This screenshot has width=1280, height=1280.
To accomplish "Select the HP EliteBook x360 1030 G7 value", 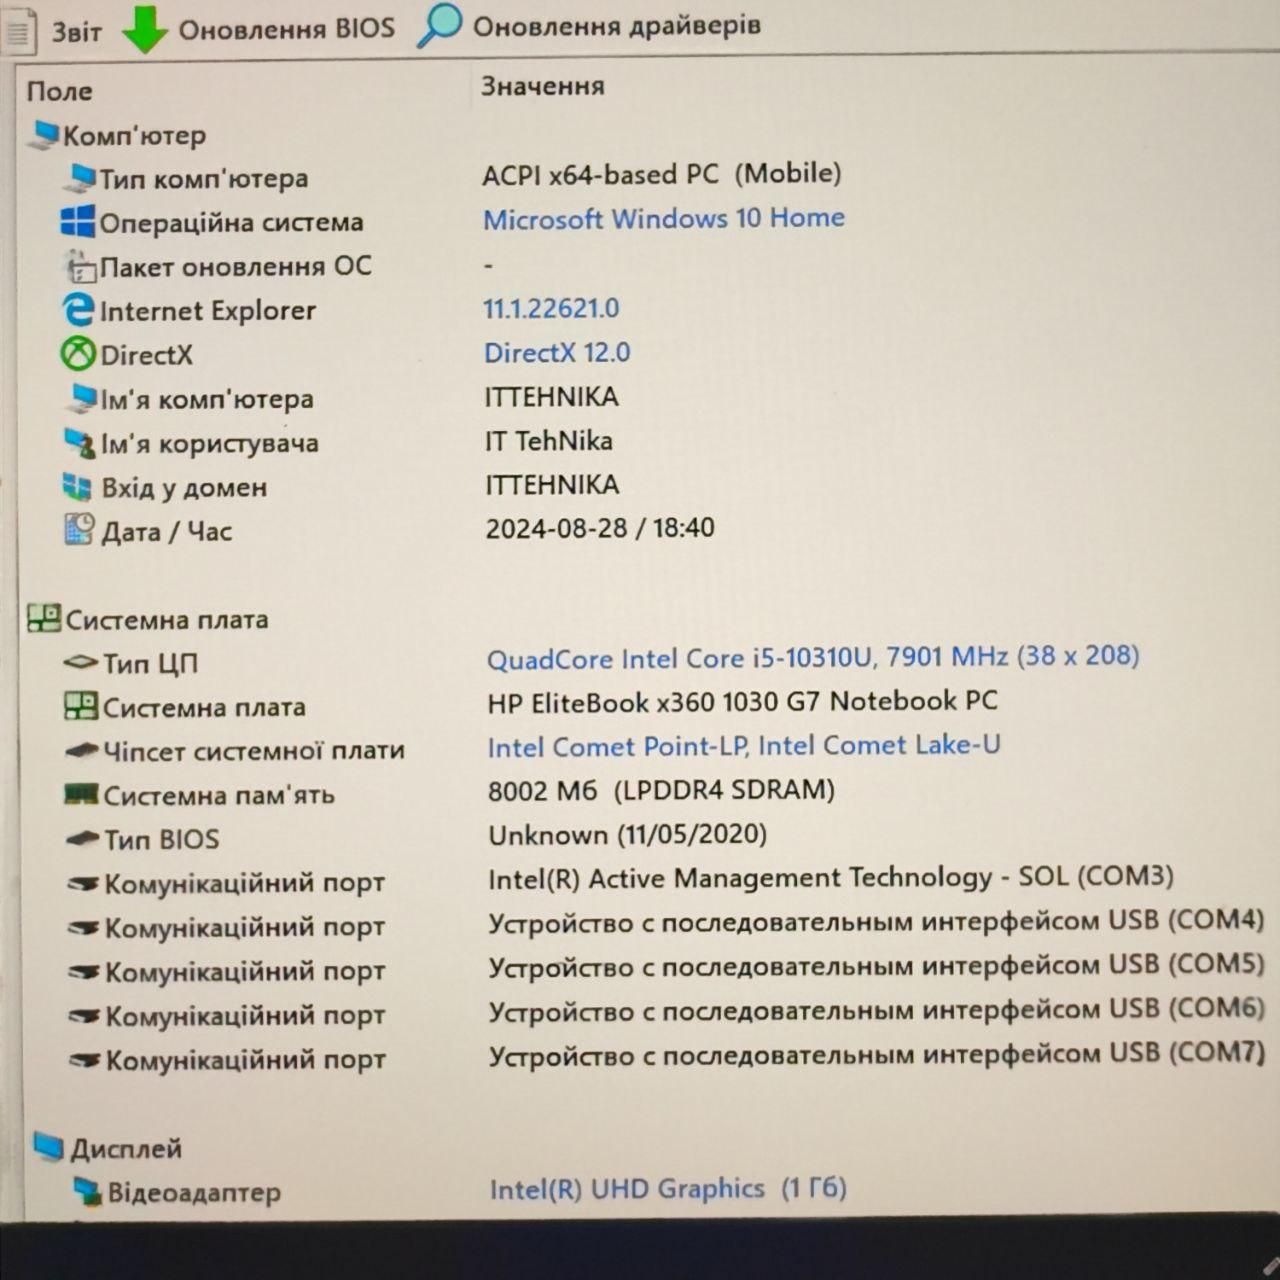I will (x=743, y=702).
